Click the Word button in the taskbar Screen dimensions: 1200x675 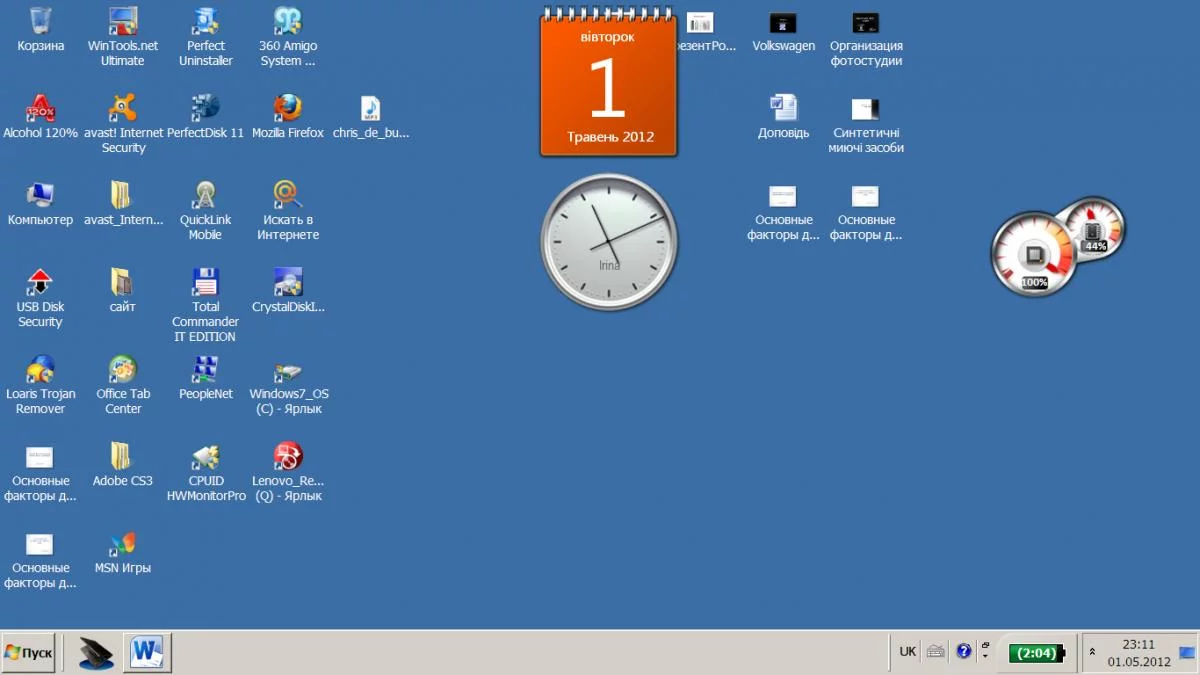point(147,653)
